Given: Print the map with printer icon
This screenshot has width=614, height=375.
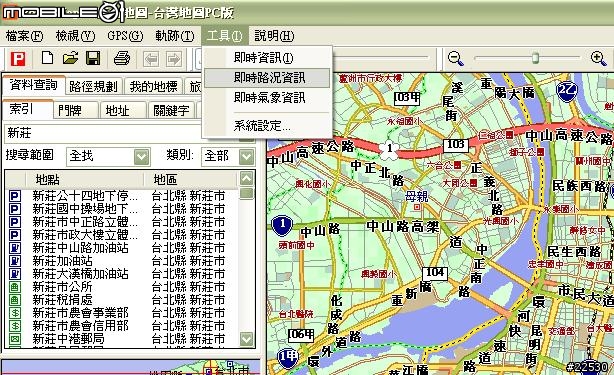Looking at the screenshot, I should 122,59.
